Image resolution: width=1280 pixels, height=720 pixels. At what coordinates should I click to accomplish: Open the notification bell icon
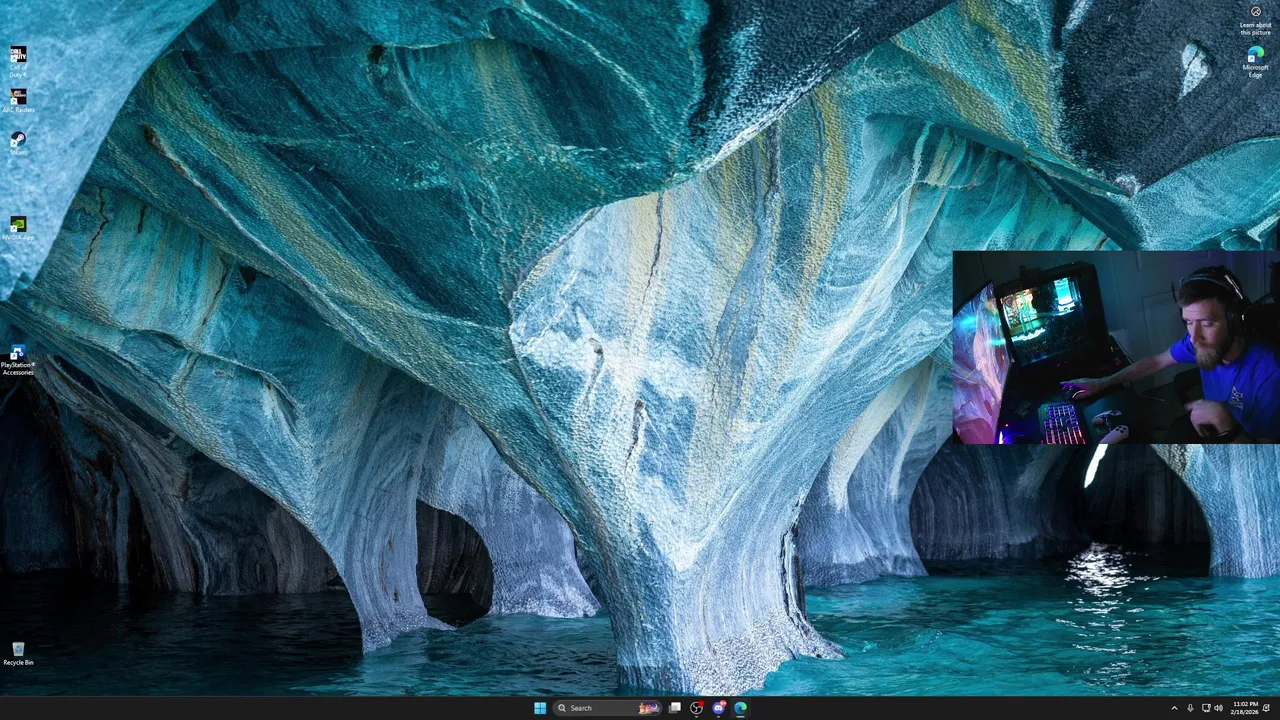click(1266, 708)
